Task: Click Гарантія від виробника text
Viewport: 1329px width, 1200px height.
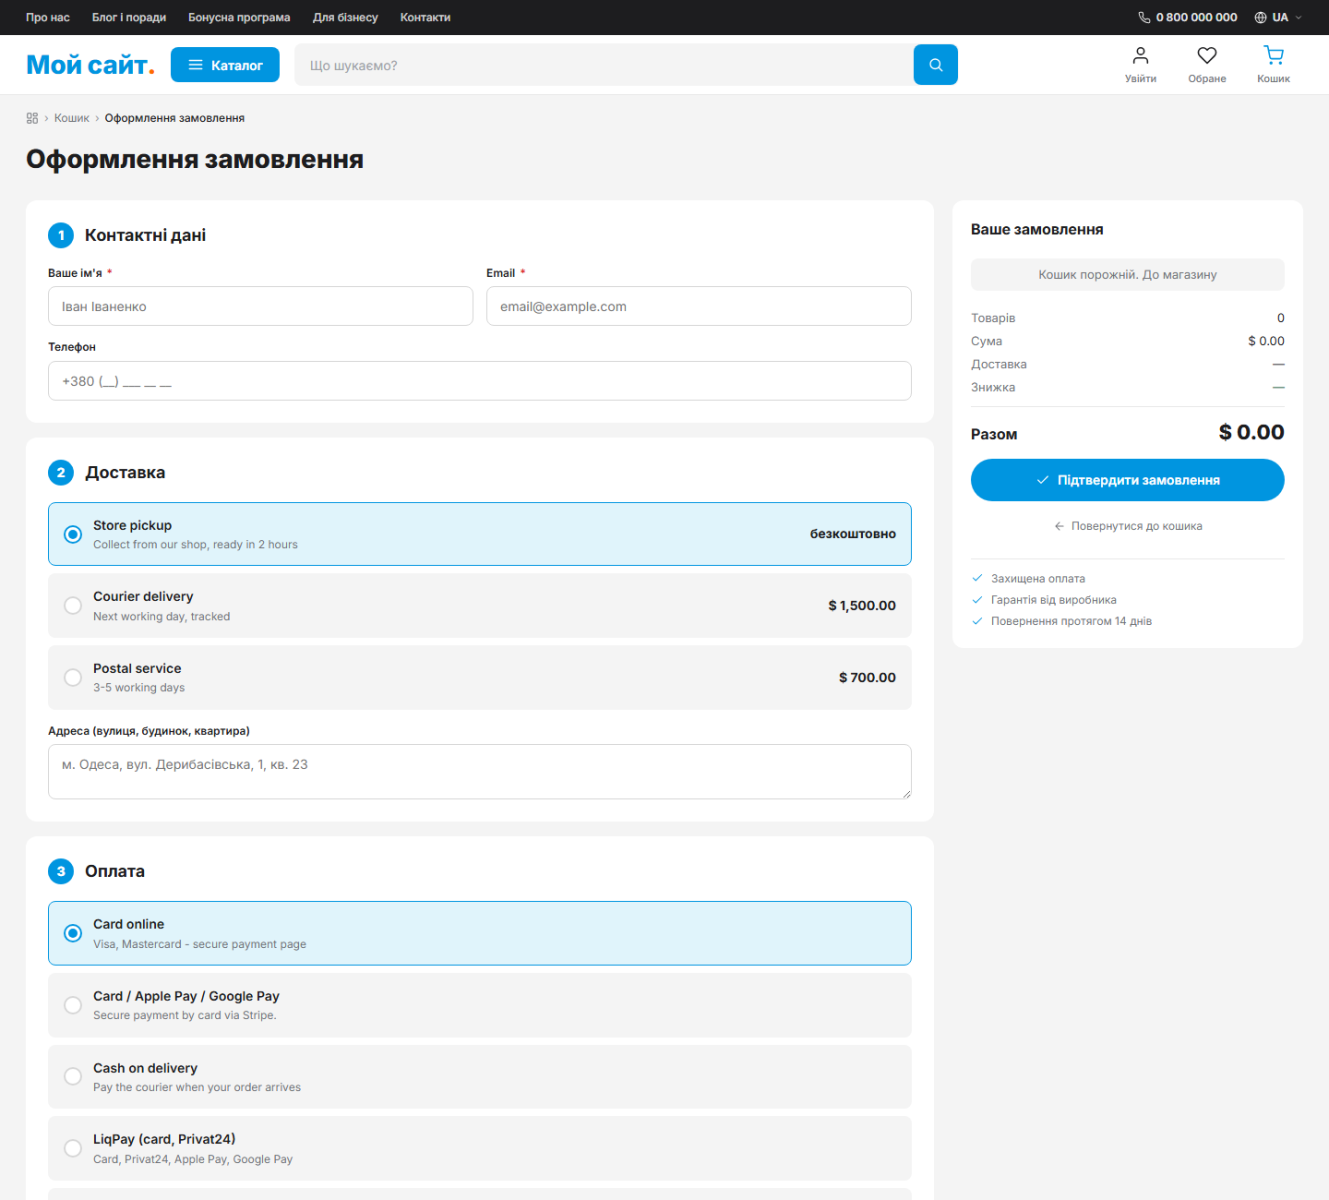Action: click(1054, 600)
